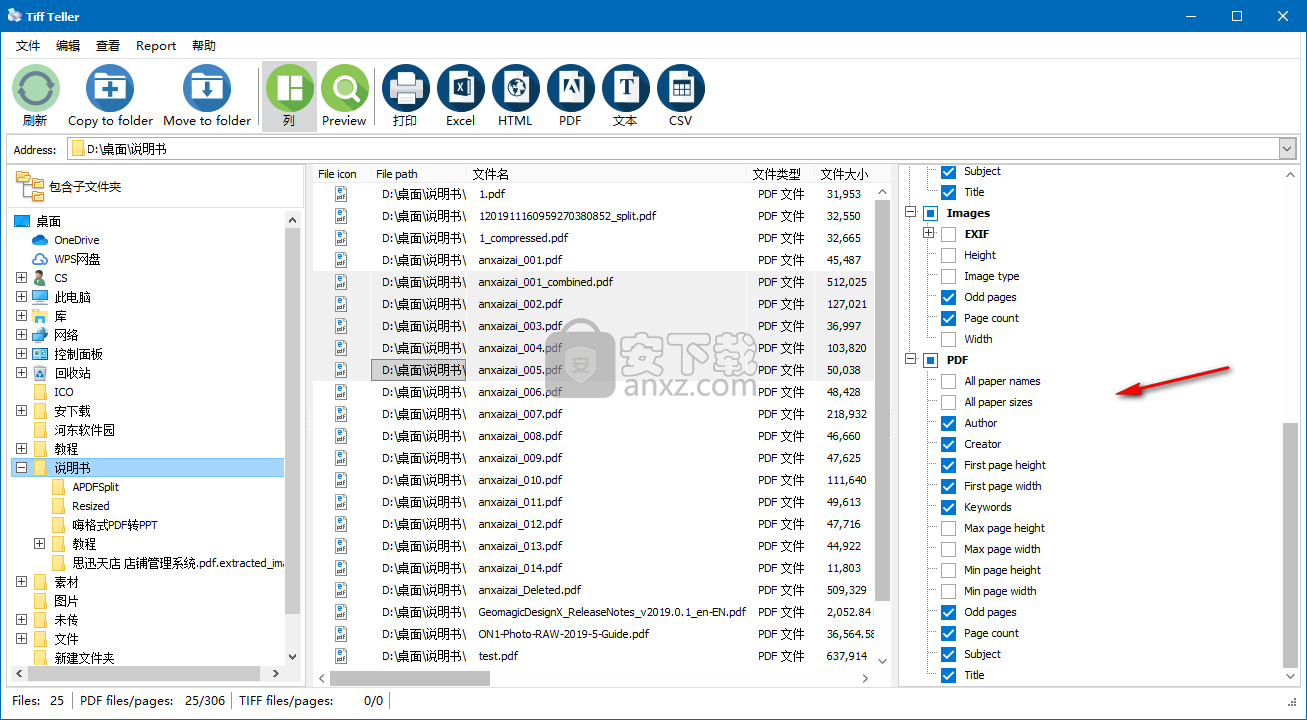Sort by 文件类型 column header
Screen dimensions: 1307x720
pos(781,174)
